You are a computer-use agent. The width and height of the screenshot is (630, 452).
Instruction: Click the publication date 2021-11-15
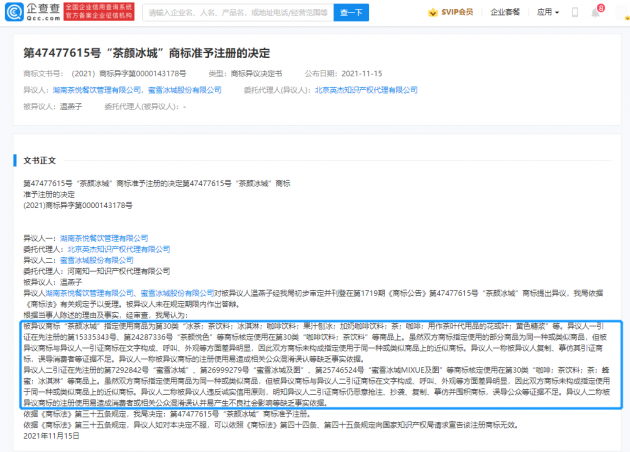362,74
